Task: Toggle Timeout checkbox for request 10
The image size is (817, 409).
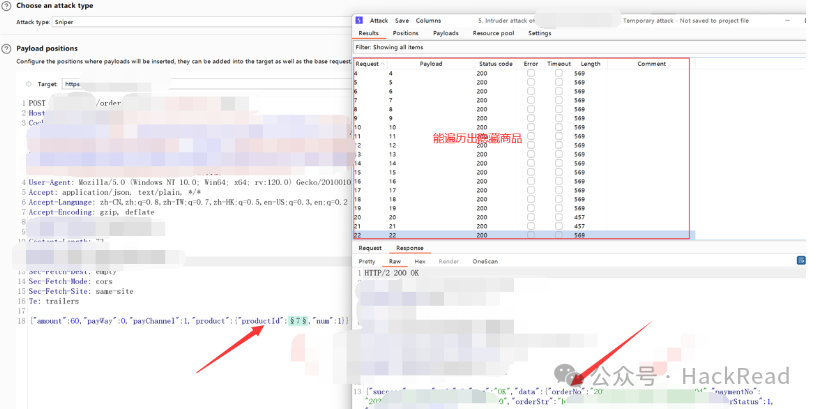Action: [558, 128]
